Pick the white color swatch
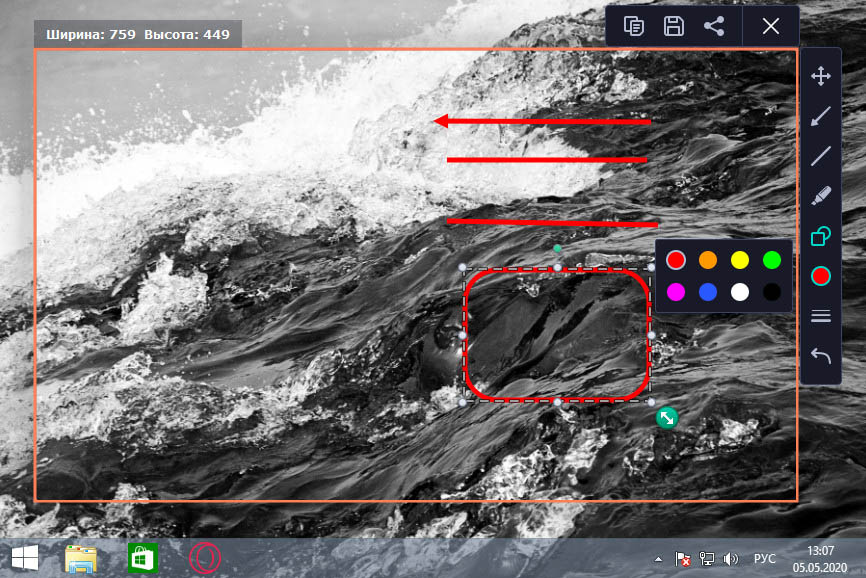The height and width of the screenshot is (578, 866). coord(740,292)
